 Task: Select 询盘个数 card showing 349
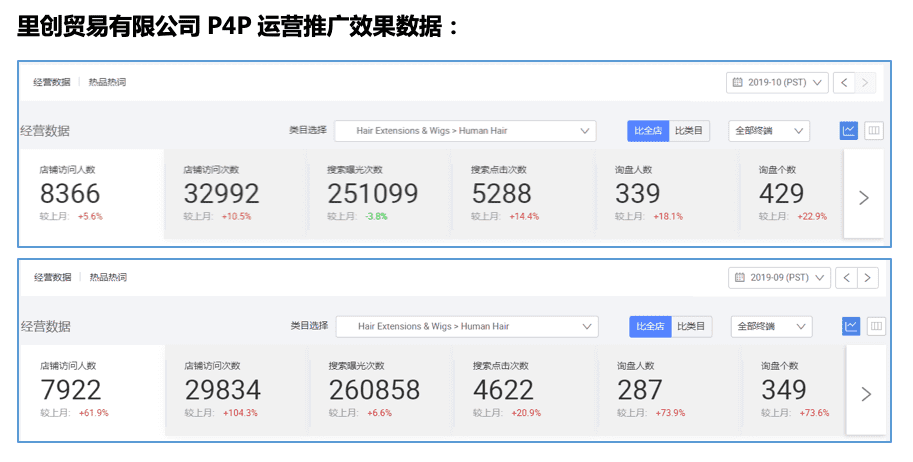click(794, 390)
